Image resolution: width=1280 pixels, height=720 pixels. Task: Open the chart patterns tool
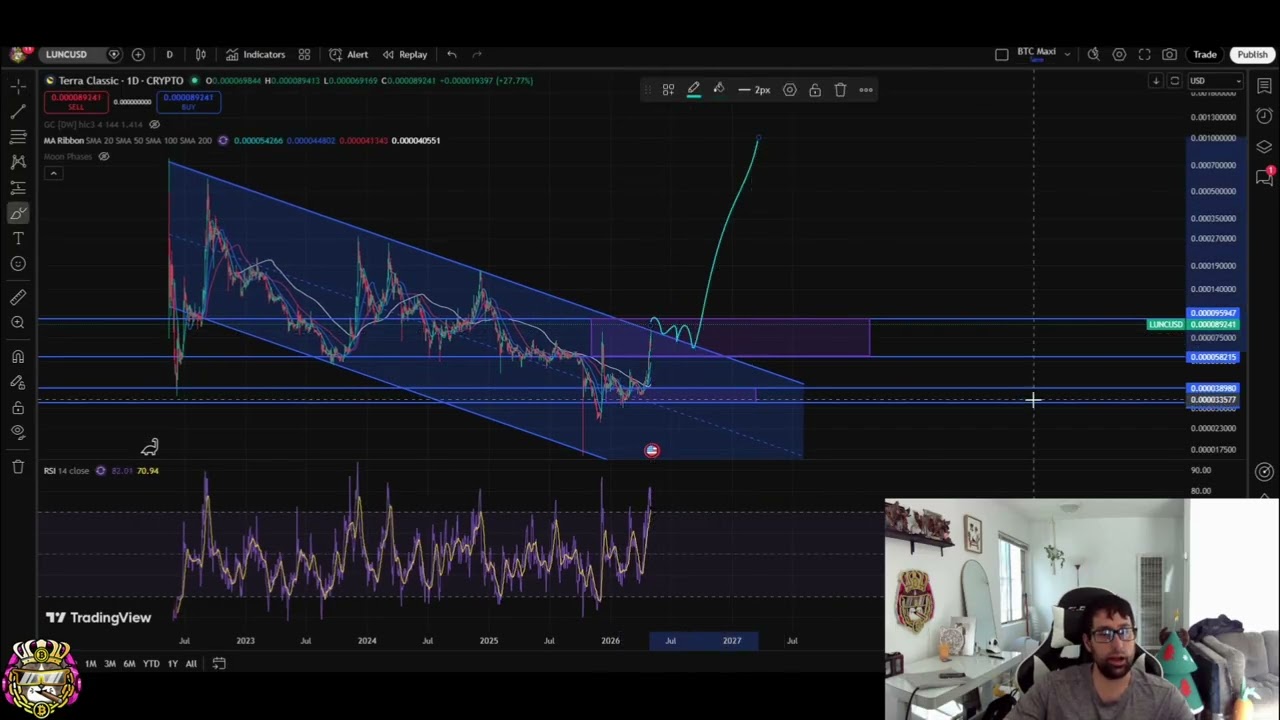tap(18, 161)
